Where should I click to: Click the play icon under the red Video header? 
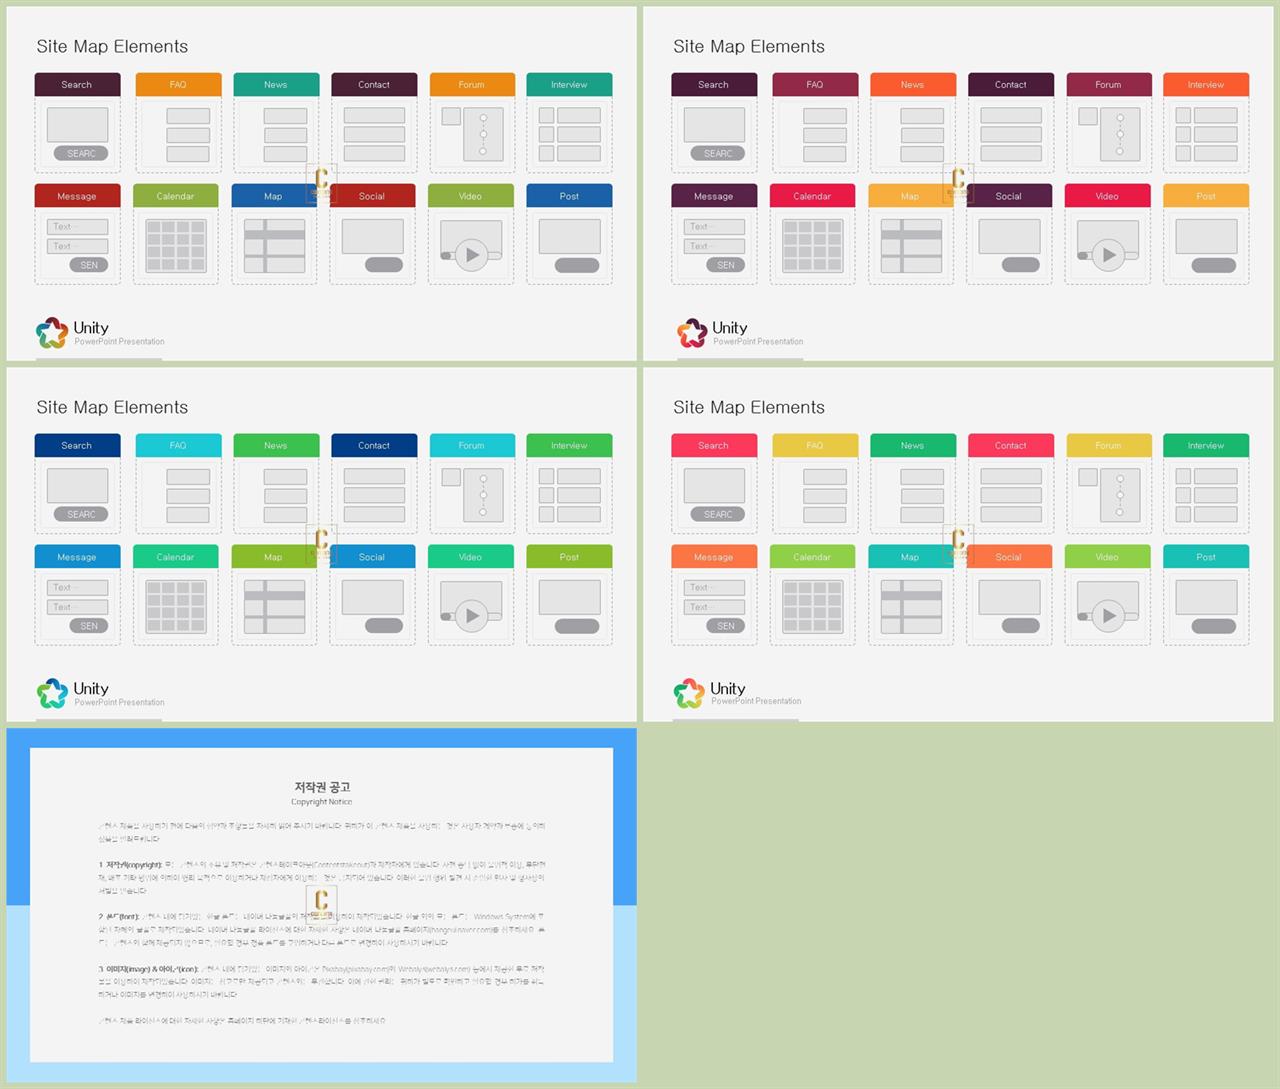[1108, 255]
